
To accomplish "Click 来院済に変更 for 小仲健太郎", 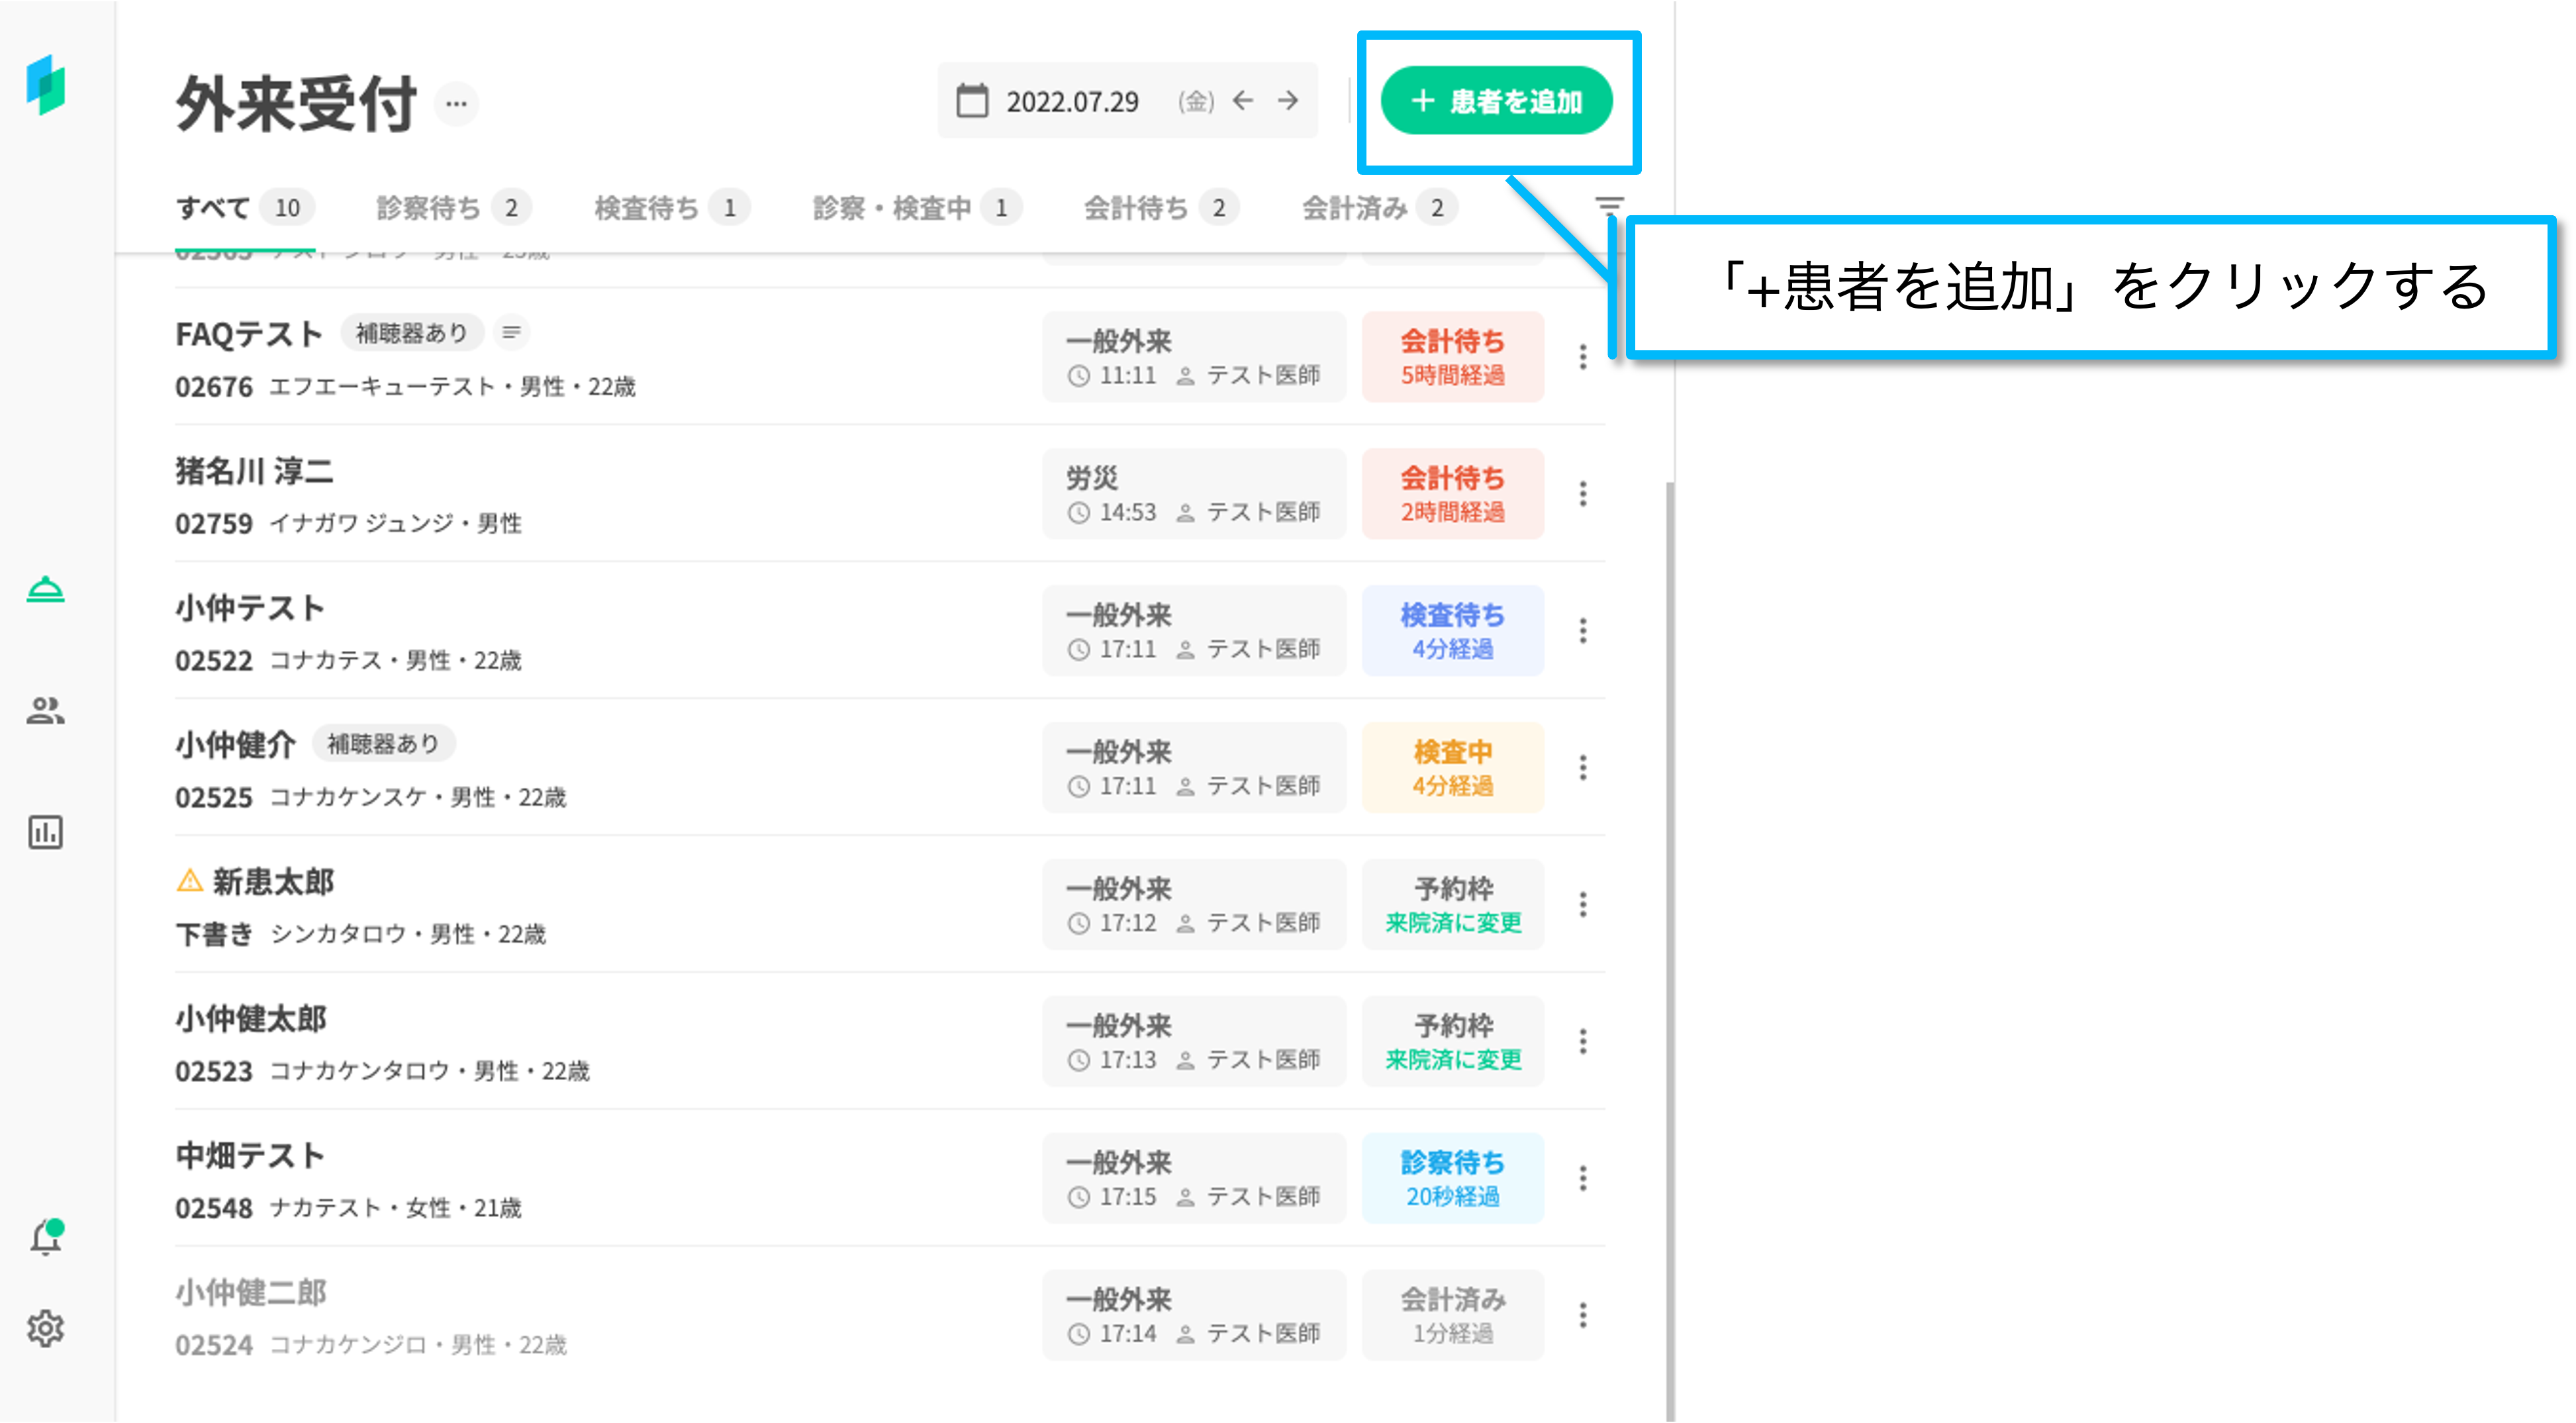I will (x=1453, y=1060).
